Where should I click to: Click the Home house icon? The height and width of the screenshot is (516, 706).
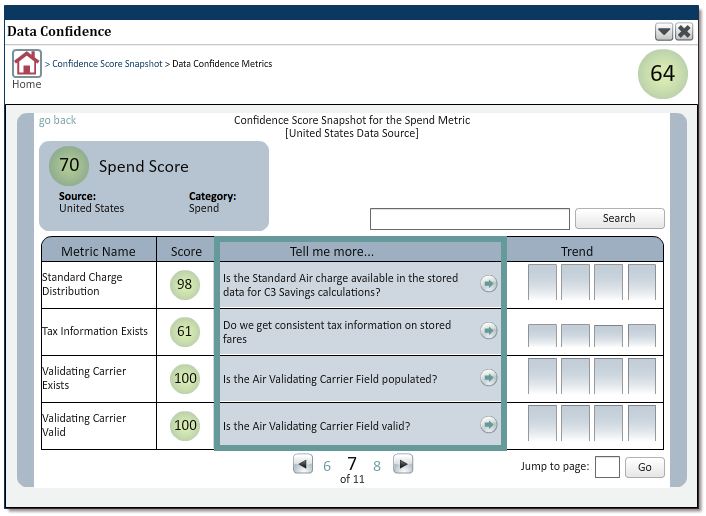27,63
